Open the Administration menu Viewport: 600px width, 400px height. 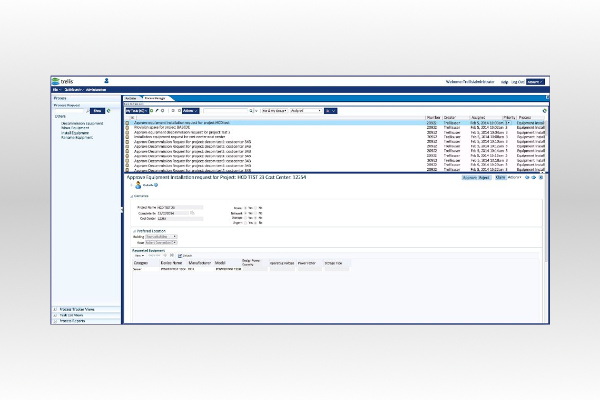(x=95, y=90)
